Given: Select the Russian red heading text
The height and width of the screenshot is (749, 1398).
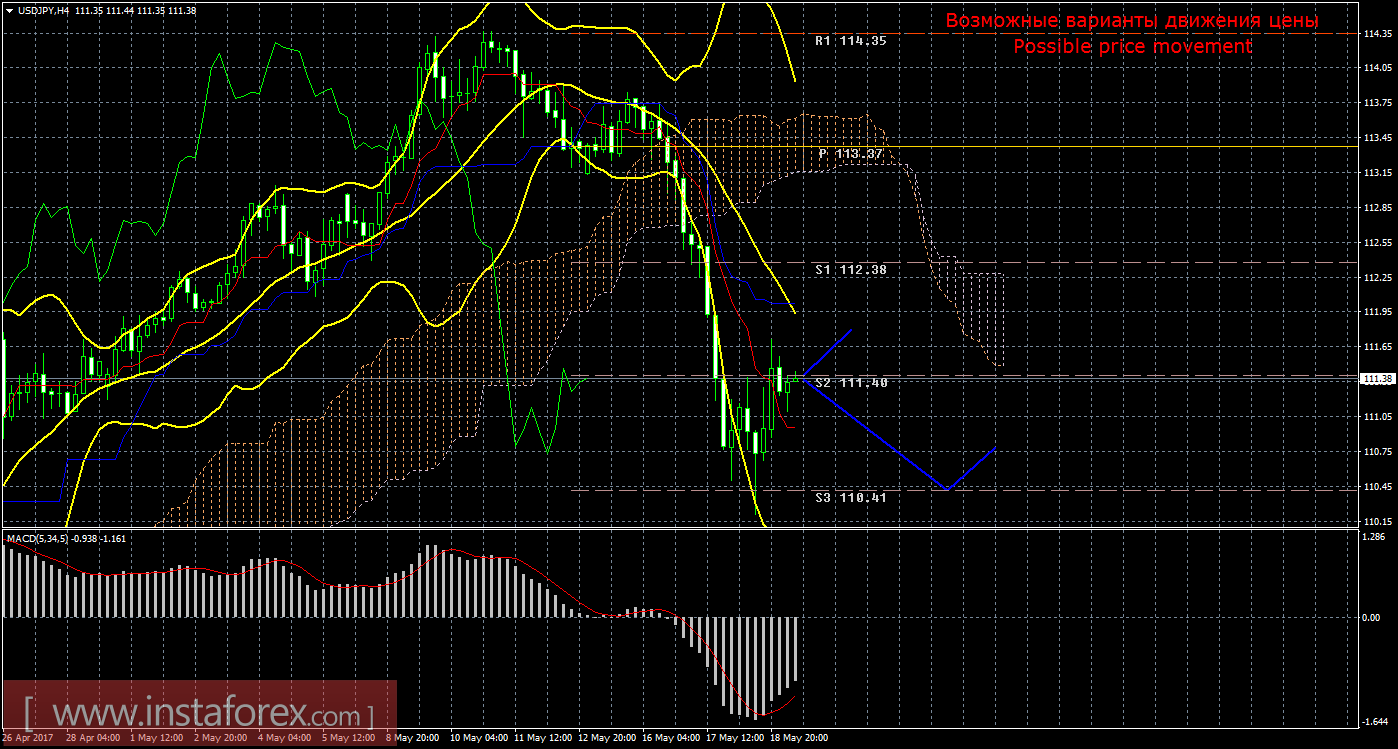Looking at the screenshot, I should point(1132,21).
